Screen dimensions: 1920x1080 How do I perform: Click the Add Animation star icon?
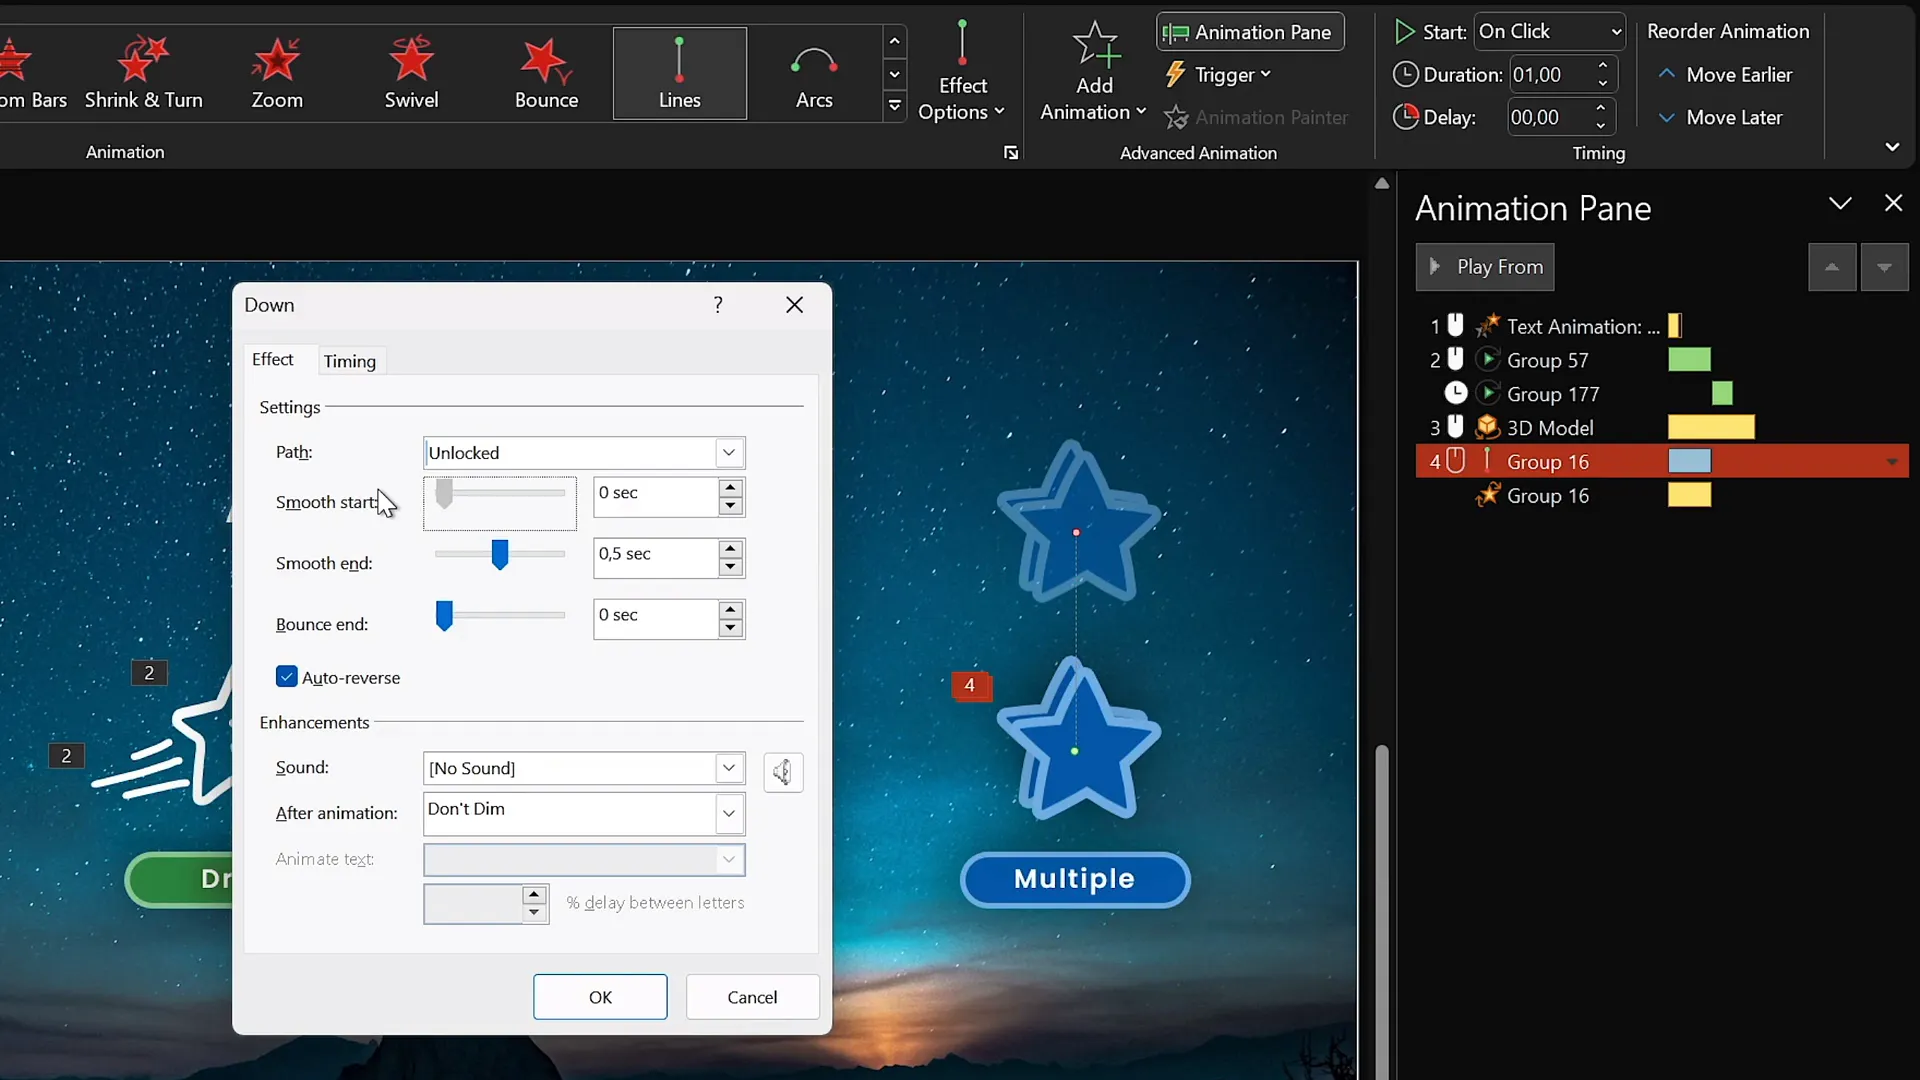click(1095, 44)
